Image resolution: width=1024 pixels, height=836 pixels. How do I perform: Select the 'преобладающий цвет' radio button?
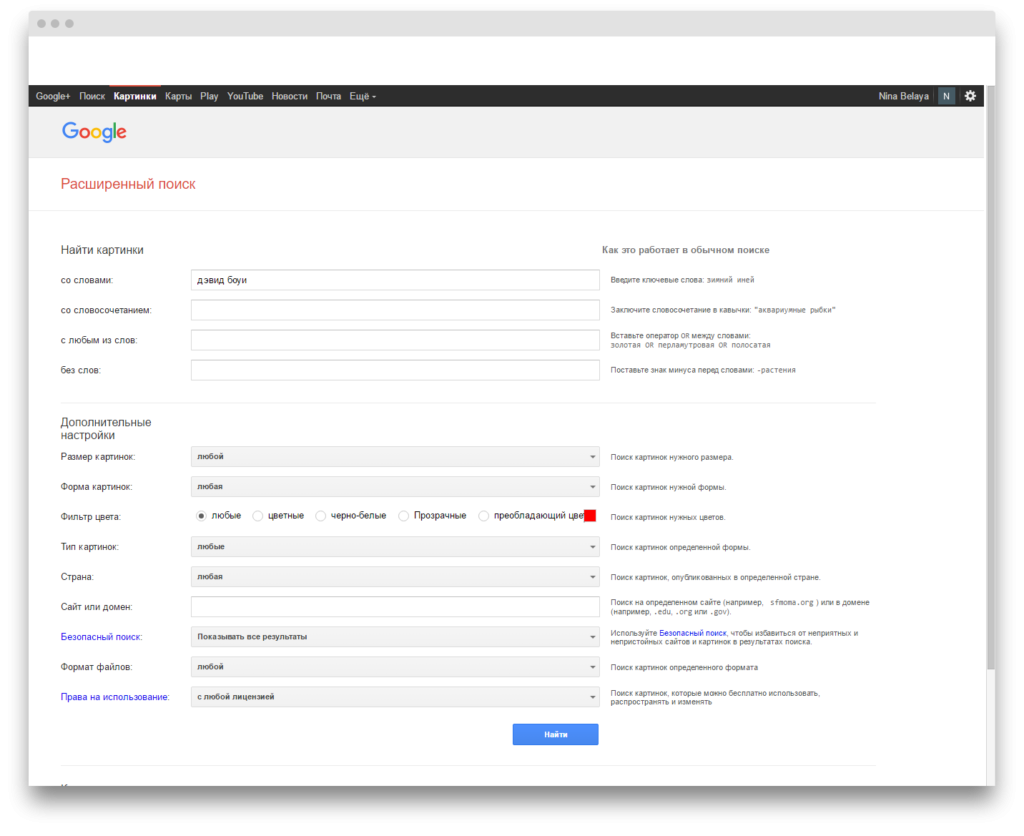483,516
